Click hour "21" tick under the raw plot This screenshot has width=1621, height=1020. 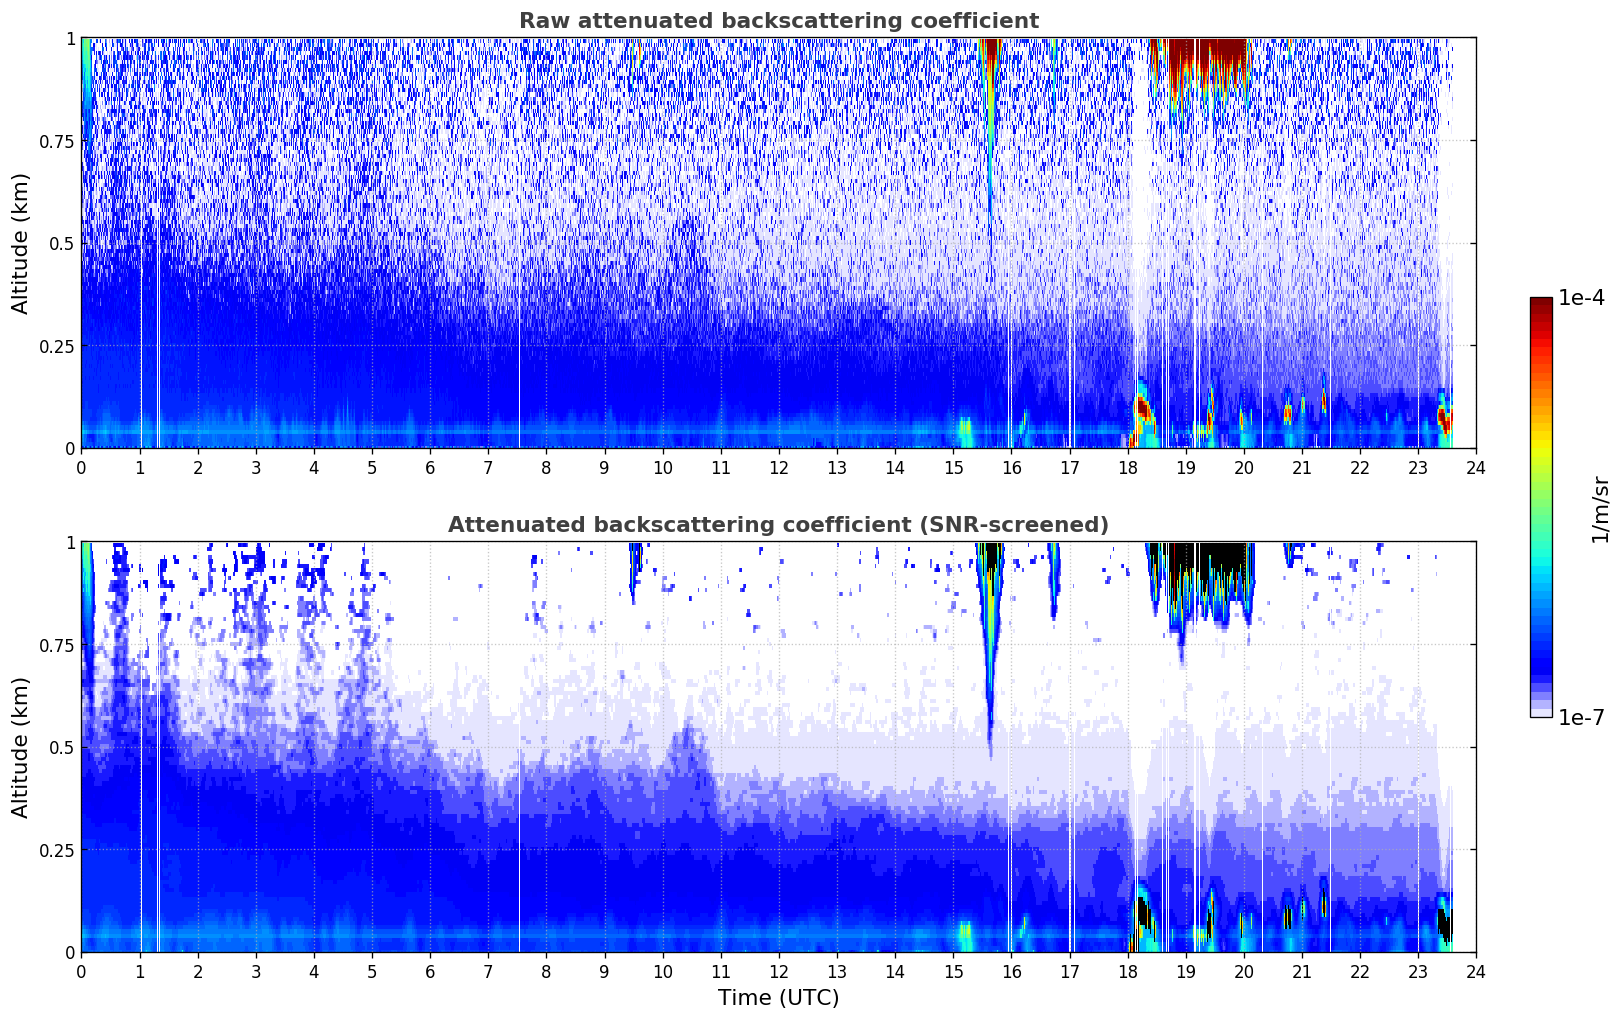click(x=1302, y=467)
